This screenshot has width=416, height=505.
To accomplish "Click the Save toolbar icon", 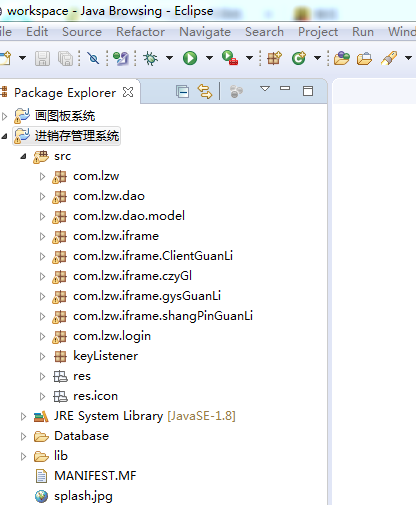I will (42, 58).
